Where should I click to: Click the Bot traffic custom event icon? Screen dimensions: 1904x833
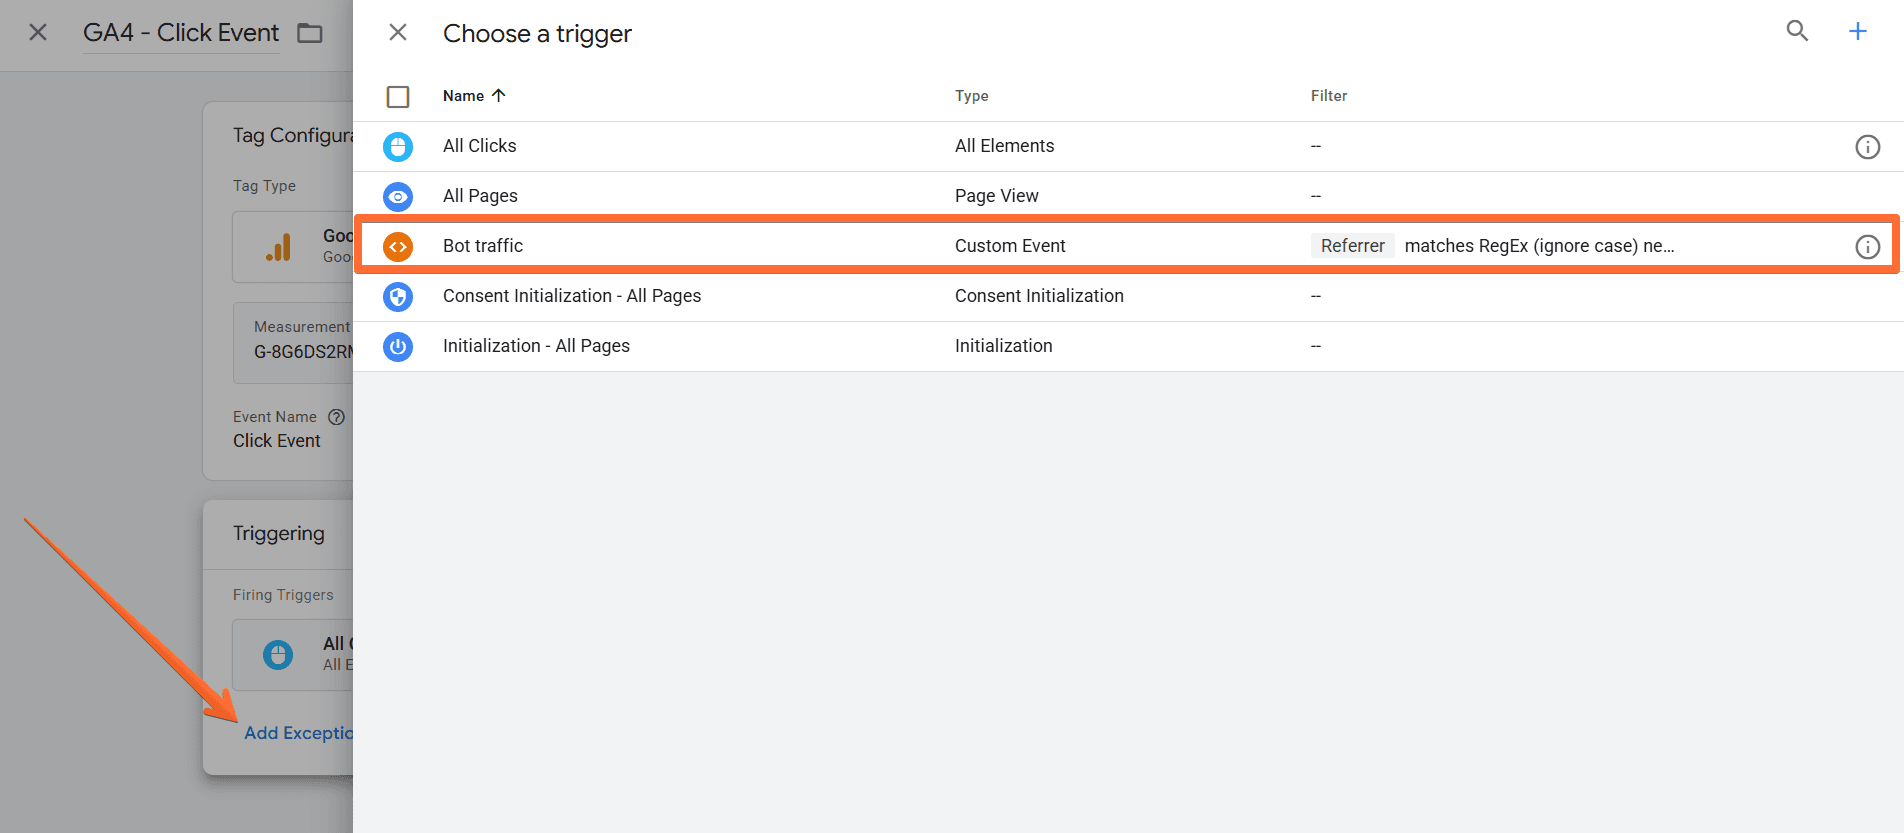[x=398, y=247]
